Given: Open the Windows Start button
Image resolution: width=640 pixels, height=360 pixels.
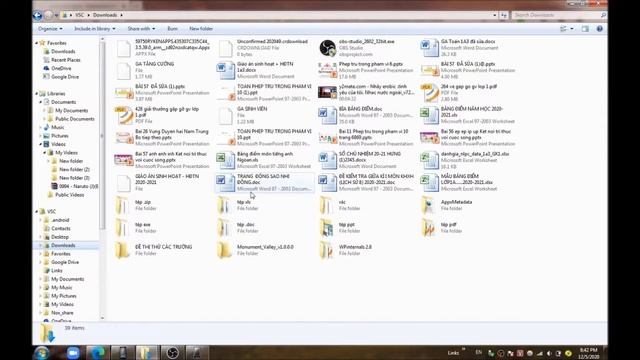Looking at the screenshot, I should pyautogui.click(x=42, y=352).
